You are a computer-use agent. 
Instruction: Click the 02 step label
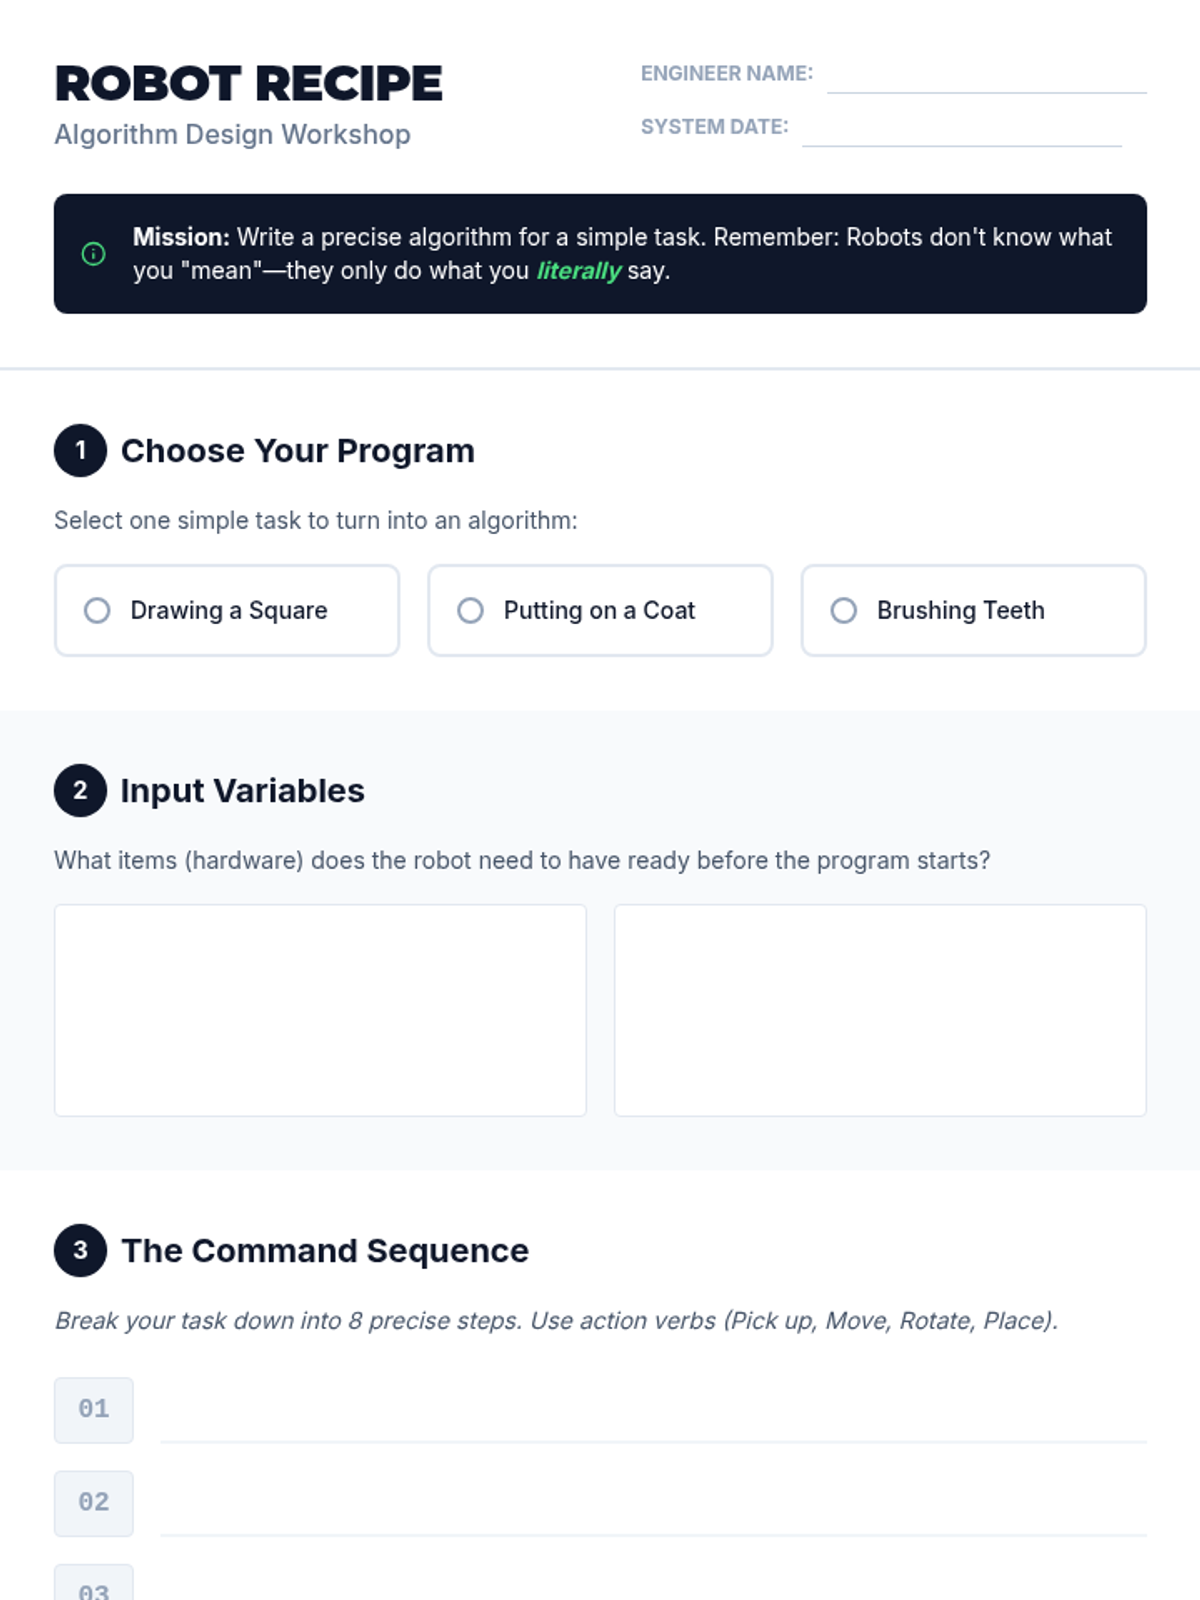[94, 1503]
